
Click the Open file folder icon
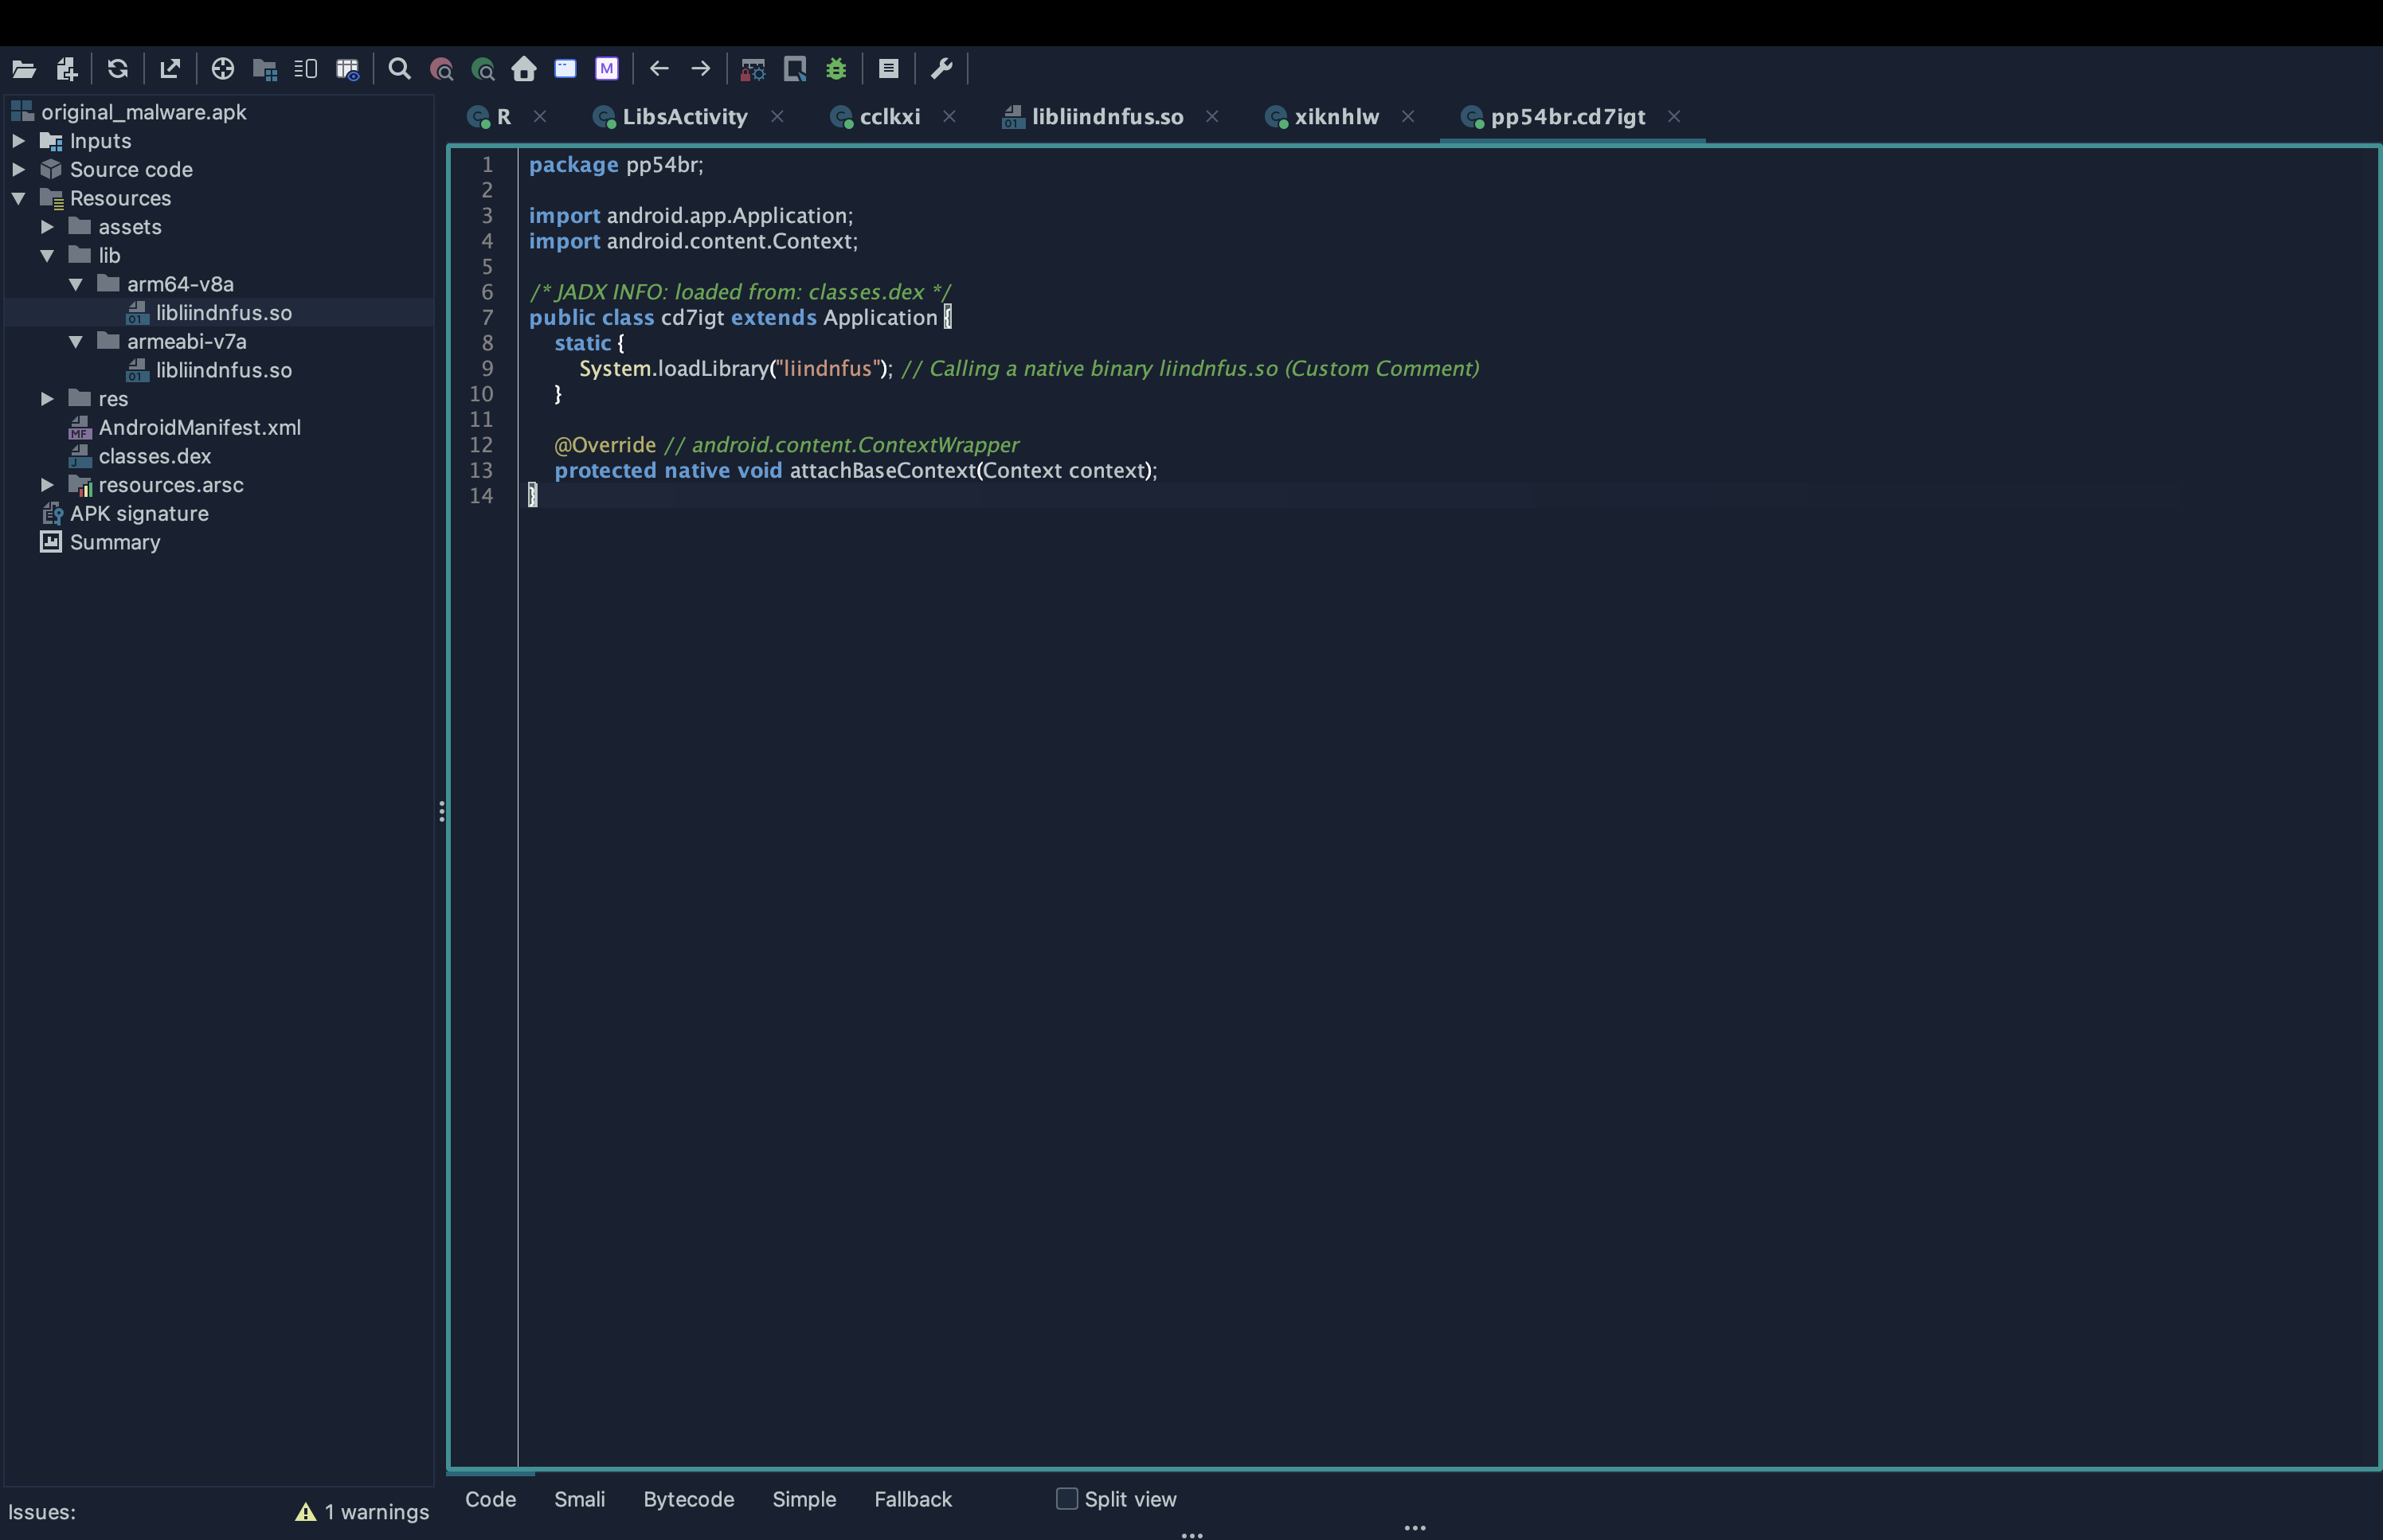pos(24,69)
